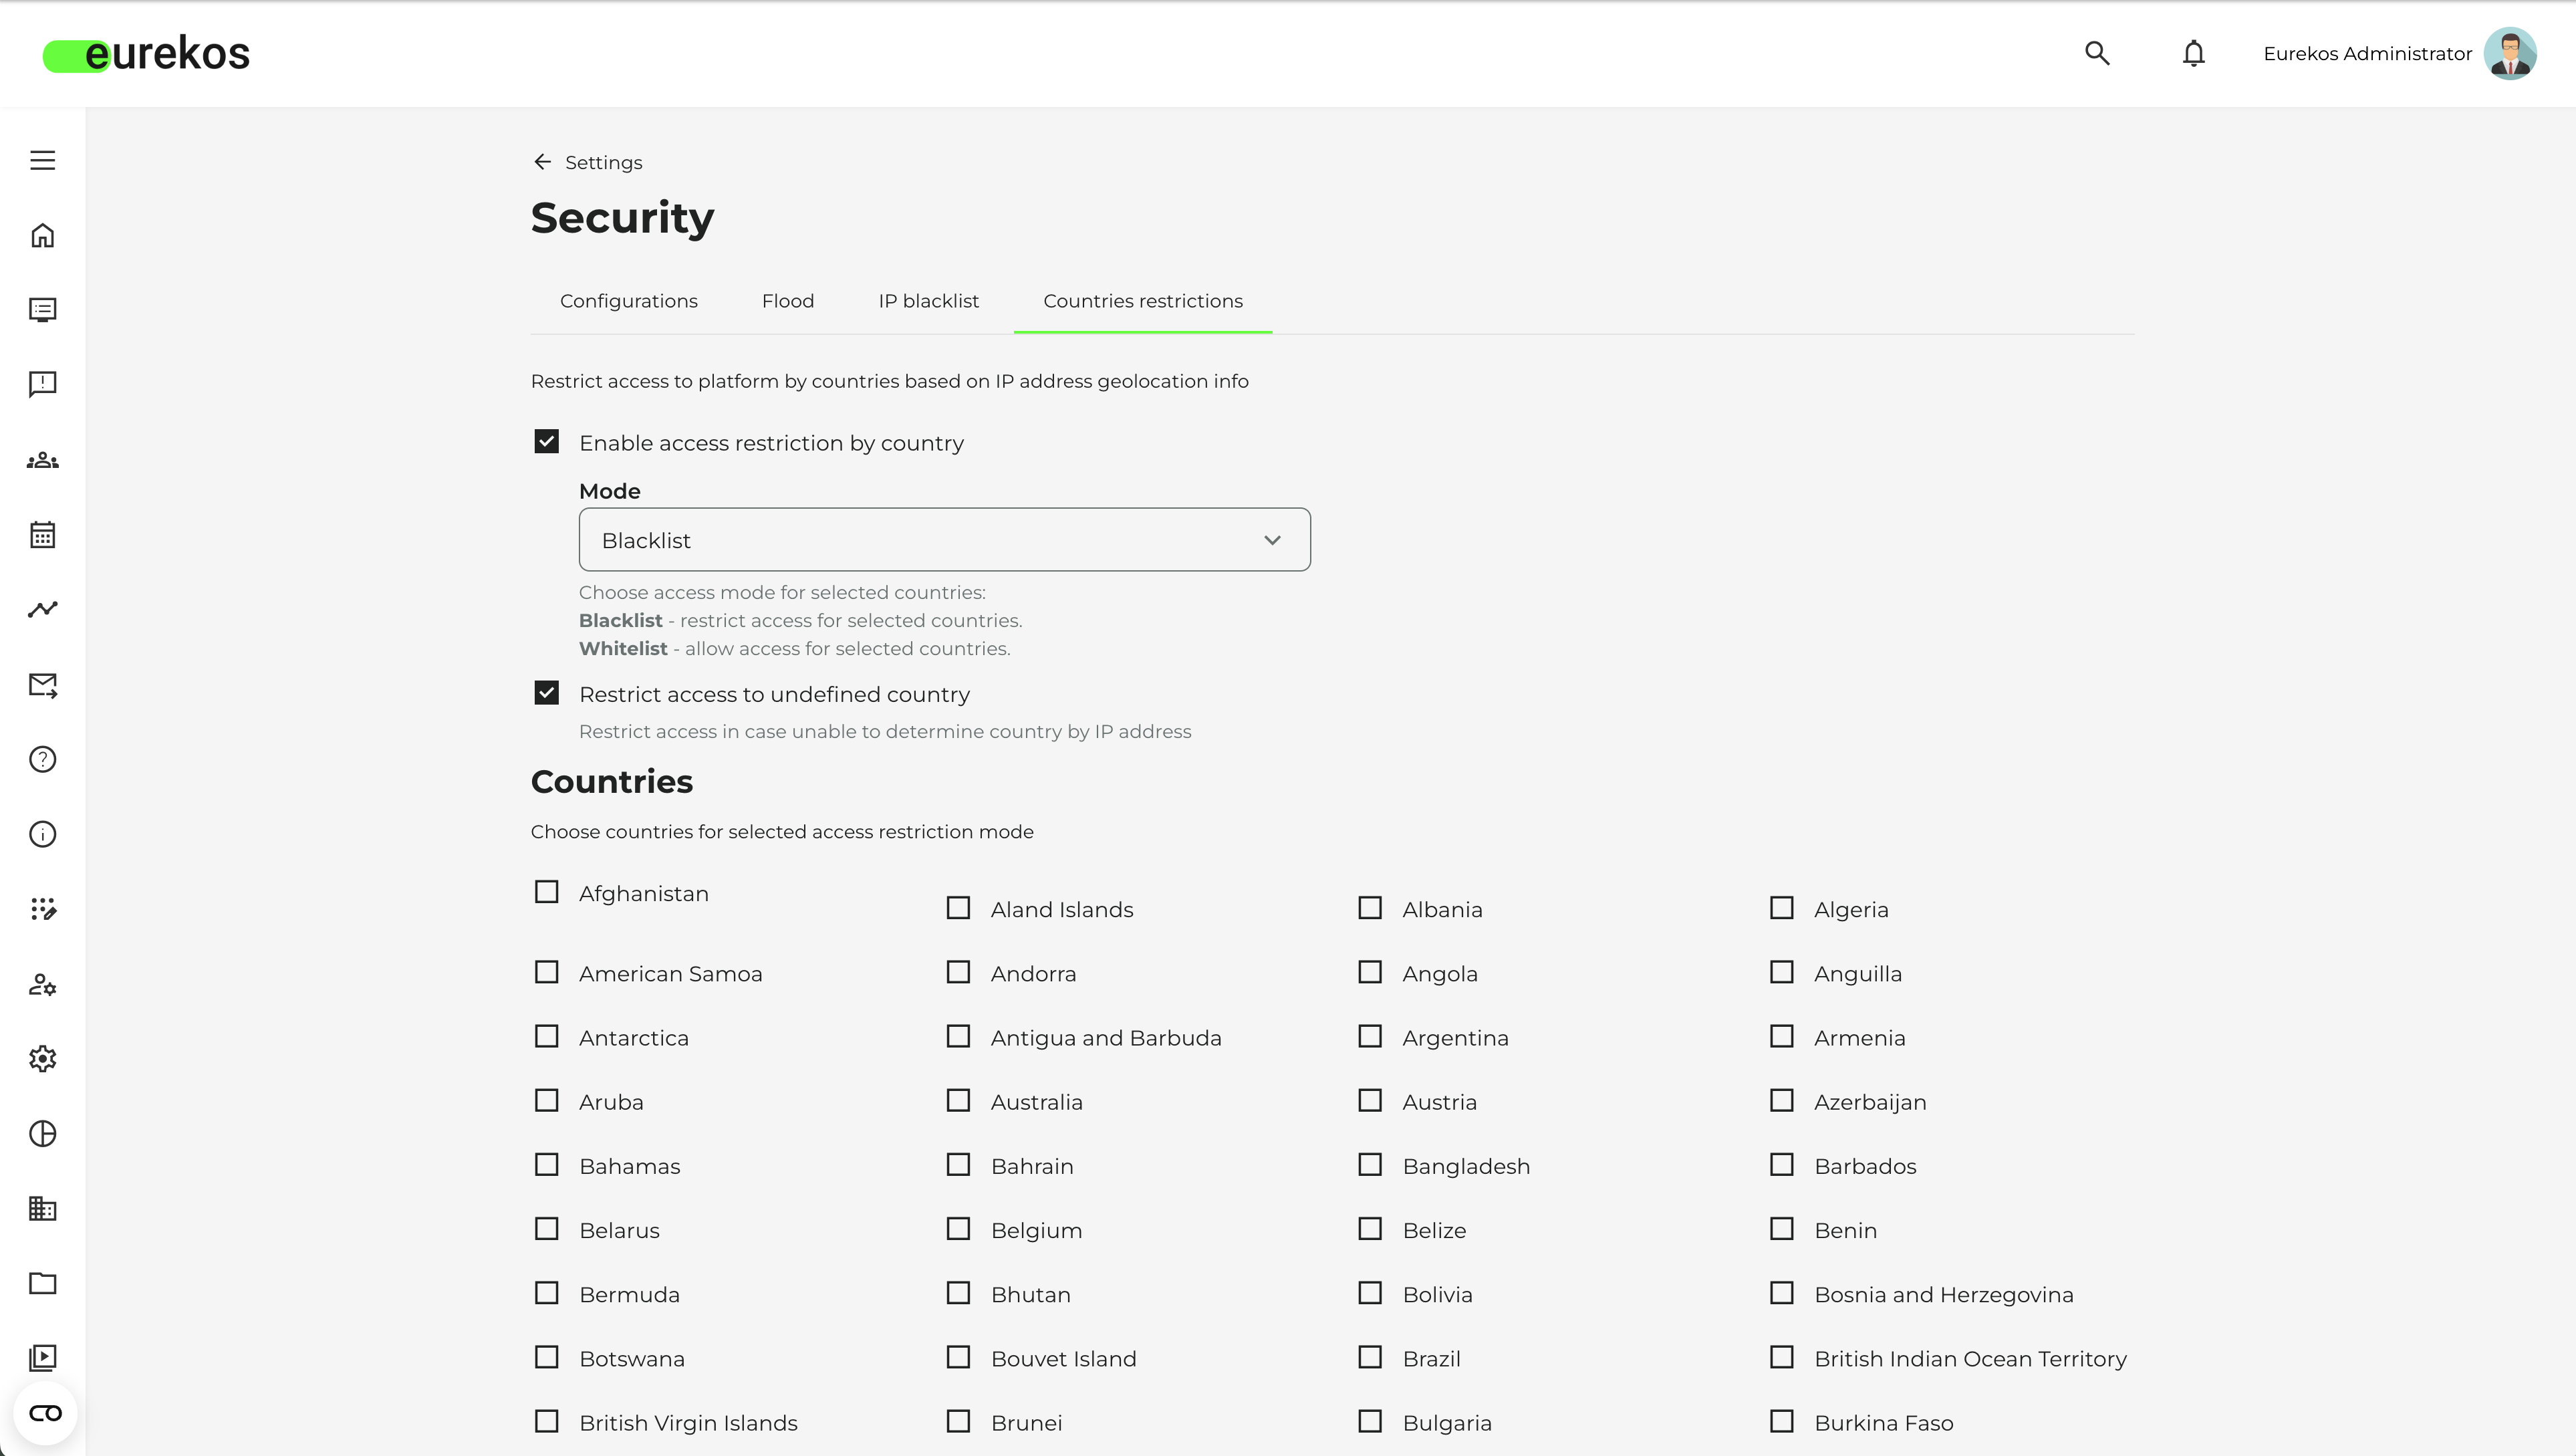Open the Flood tab
2576x1456 pixels.
tap(787, 301)
